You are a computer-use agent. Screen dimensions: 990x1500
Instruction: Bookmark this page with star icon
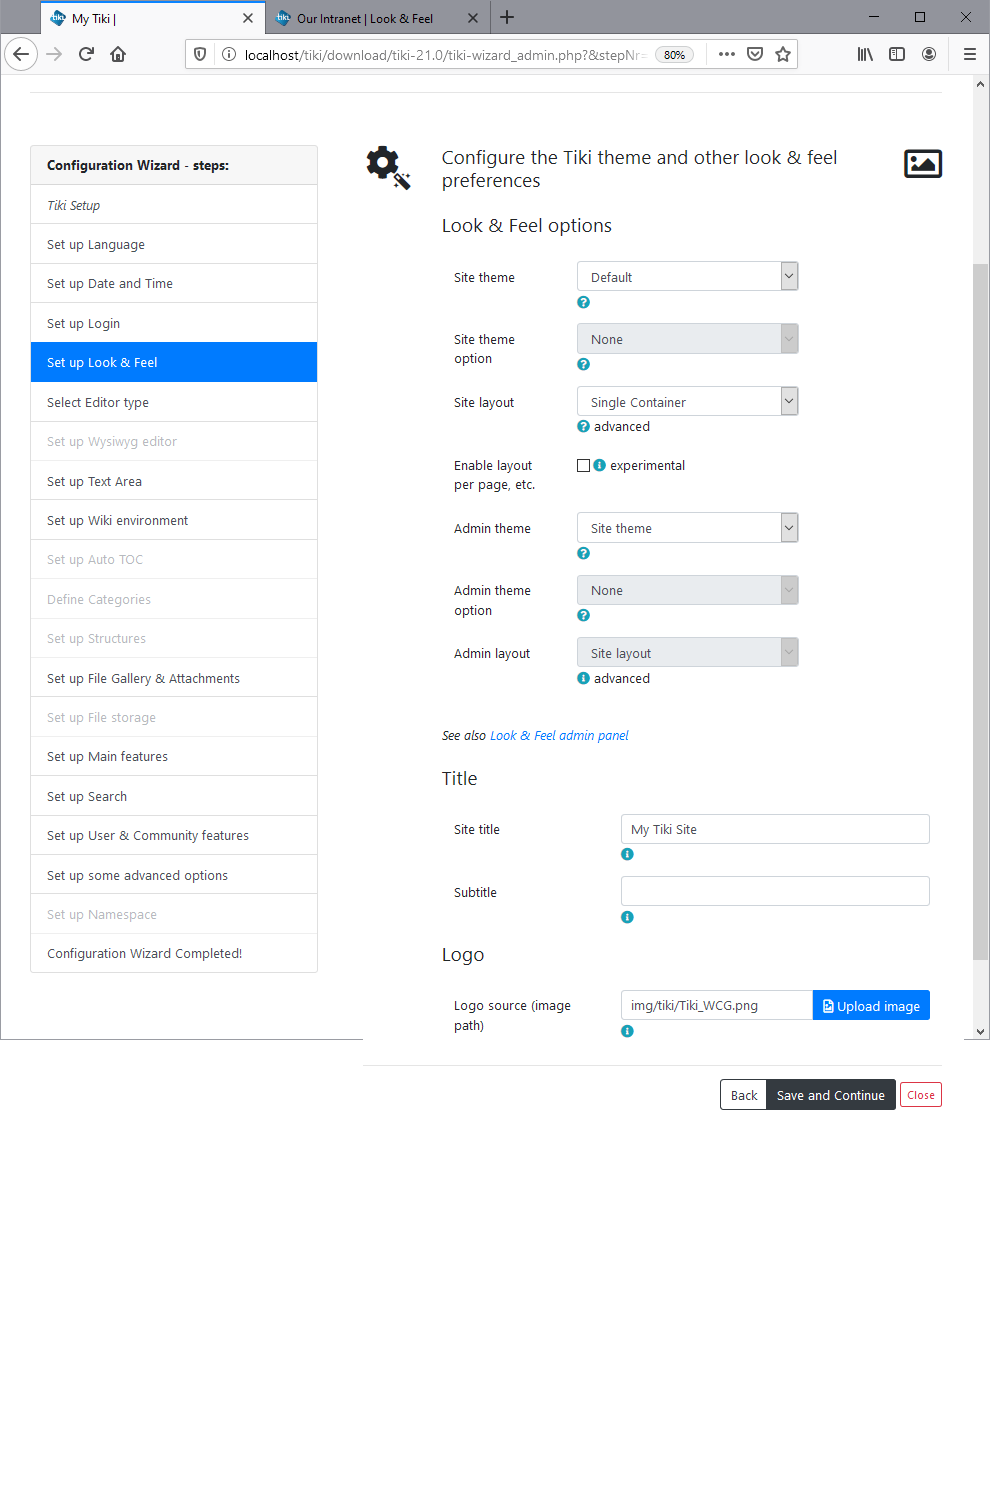783,54
